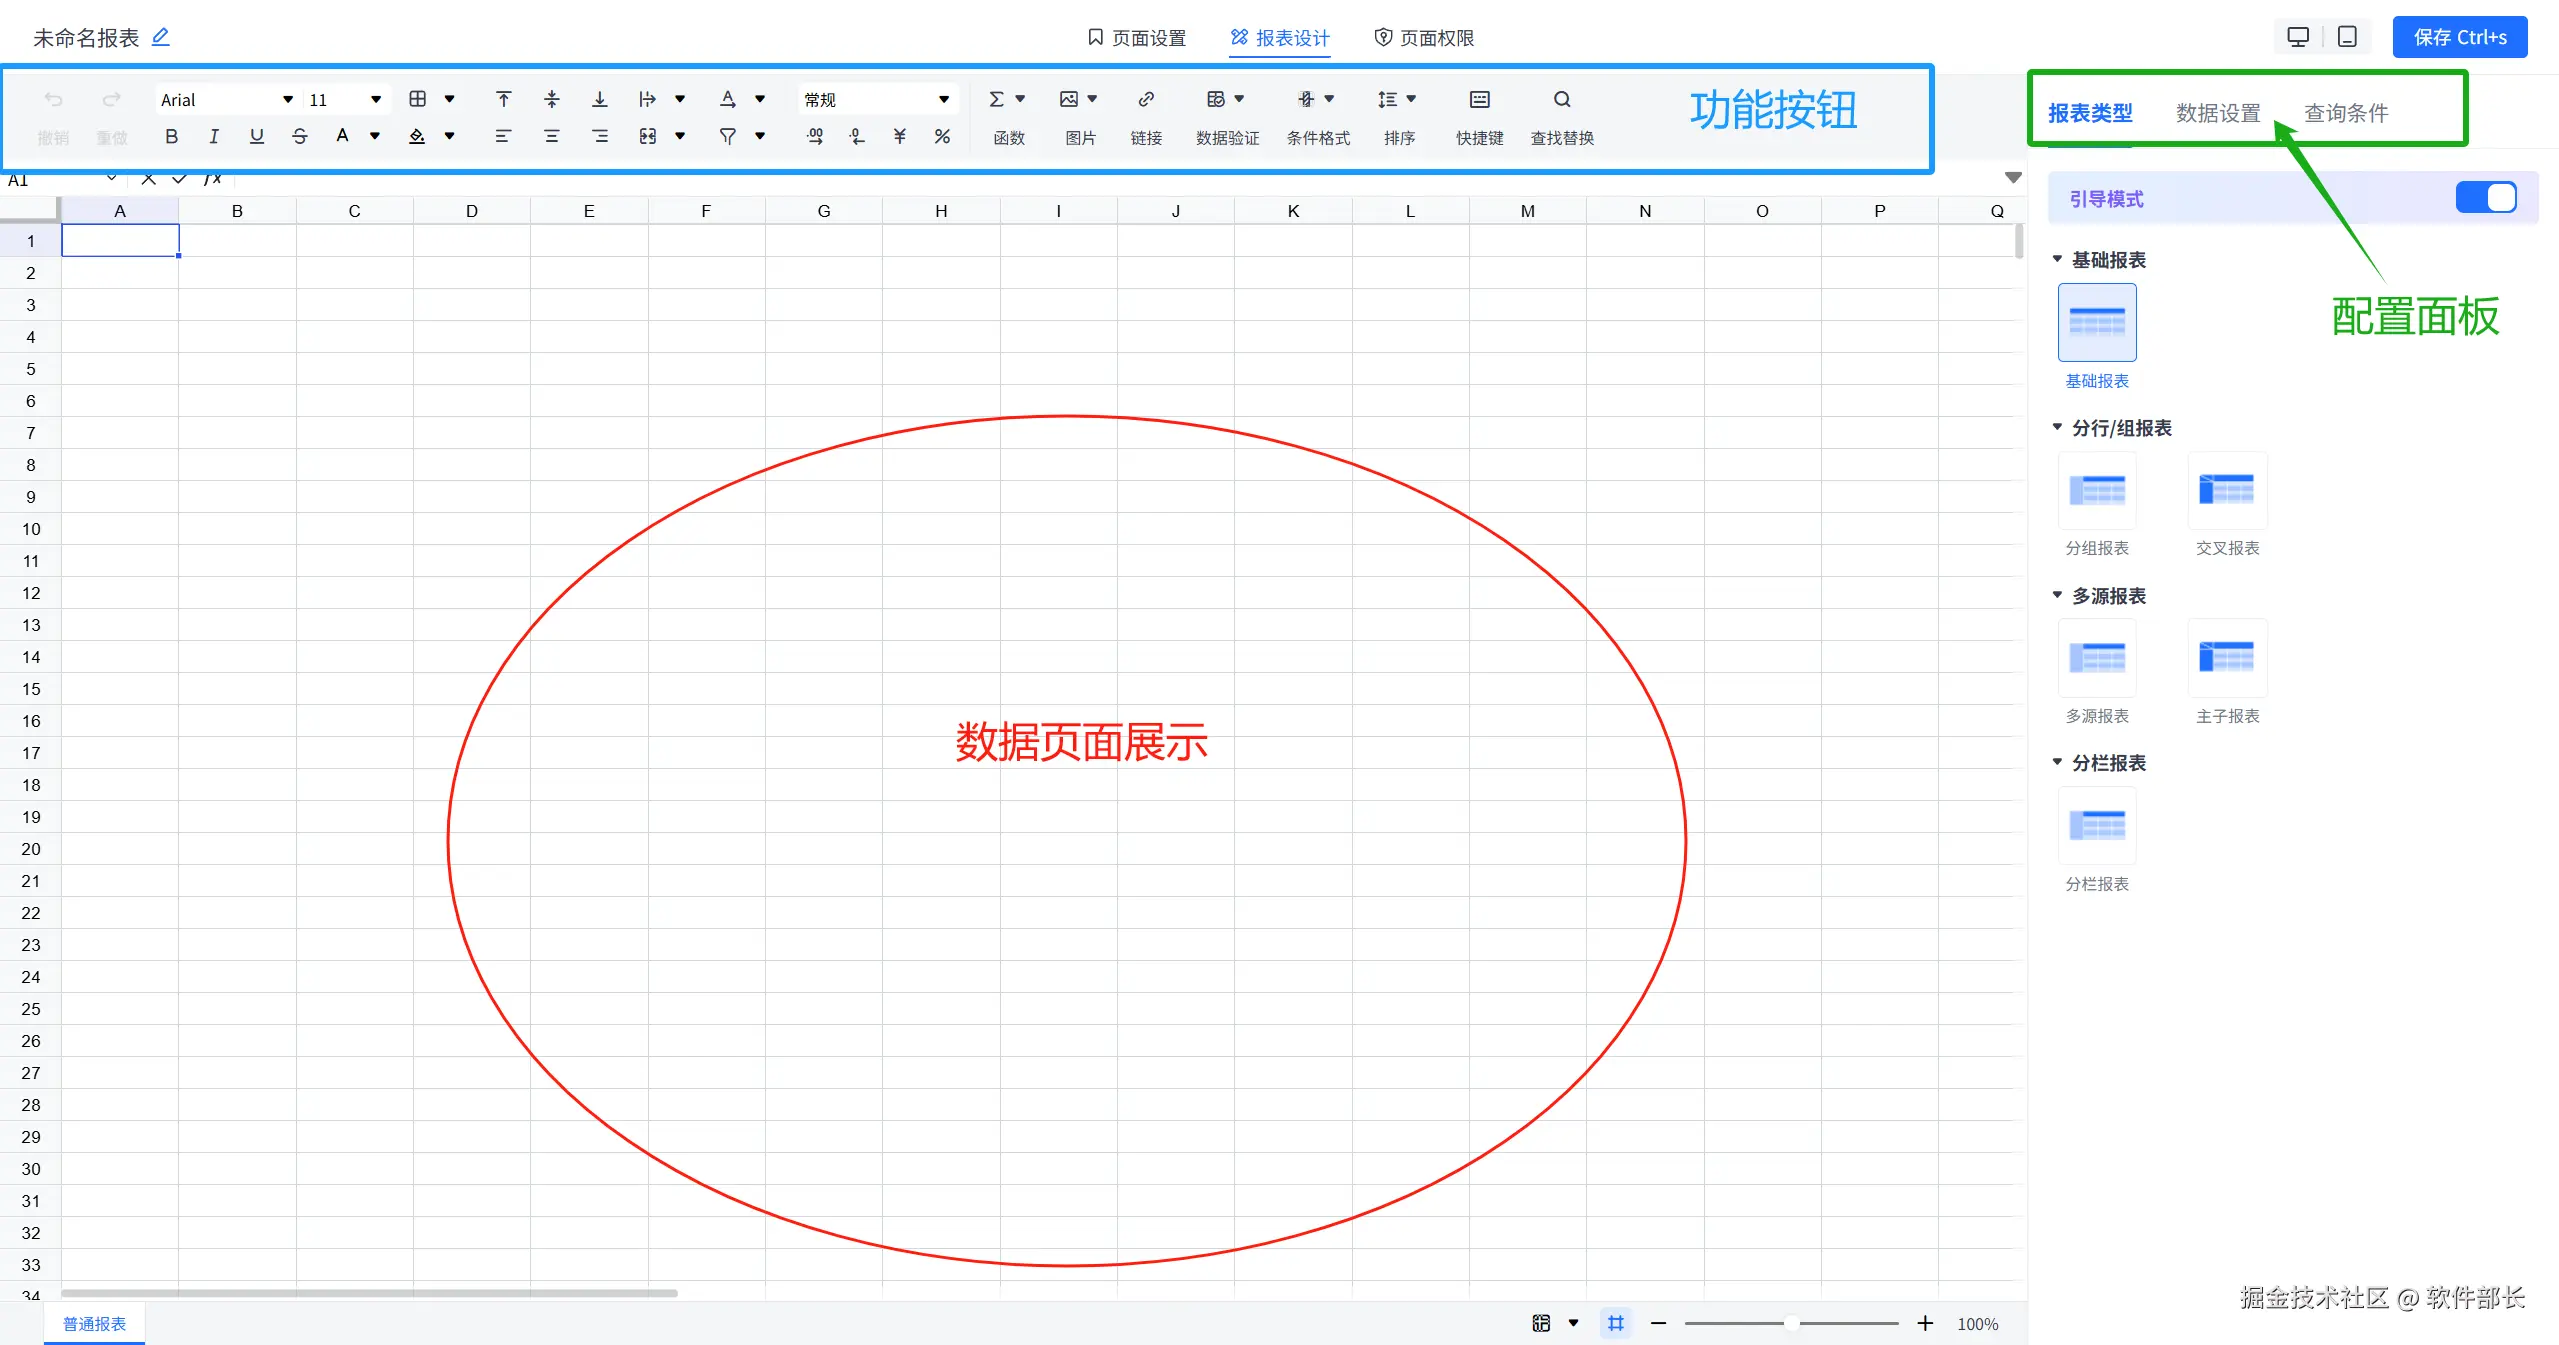Click zoom in plus button
The height and width of the screenshot is (1345, 2559).
coord(1925,1323)
